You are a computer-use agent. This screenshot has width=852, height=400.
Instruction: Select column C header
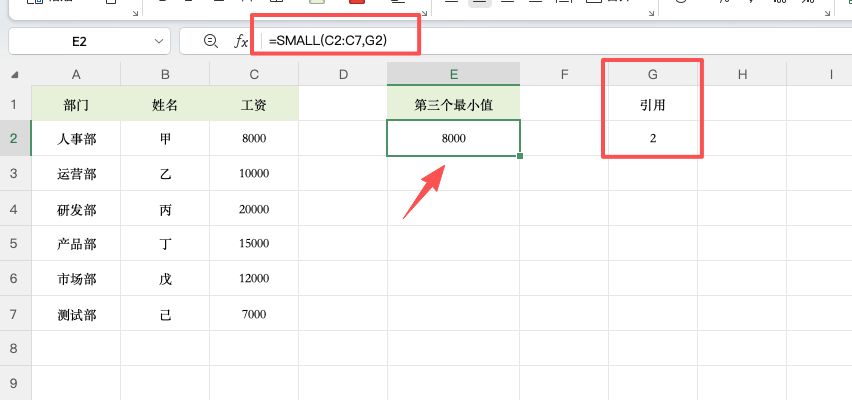[x=254, y=74]
